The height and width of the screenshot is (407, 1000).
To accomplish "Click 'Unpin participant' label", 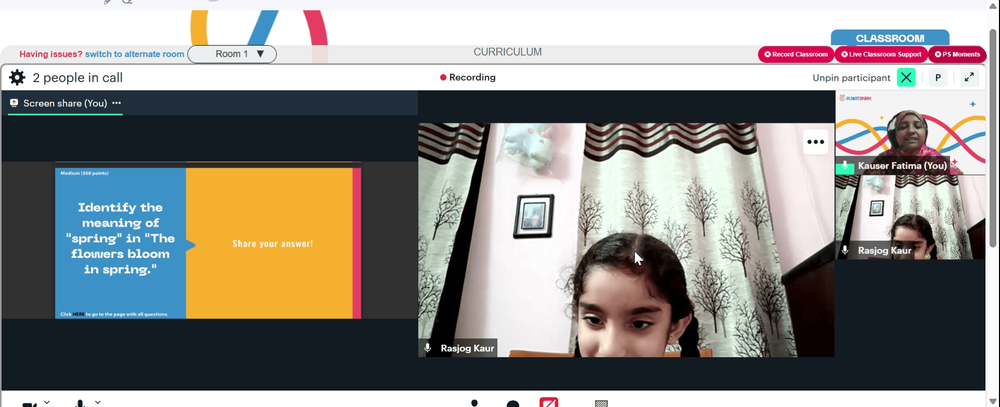I will pos(851,78).
